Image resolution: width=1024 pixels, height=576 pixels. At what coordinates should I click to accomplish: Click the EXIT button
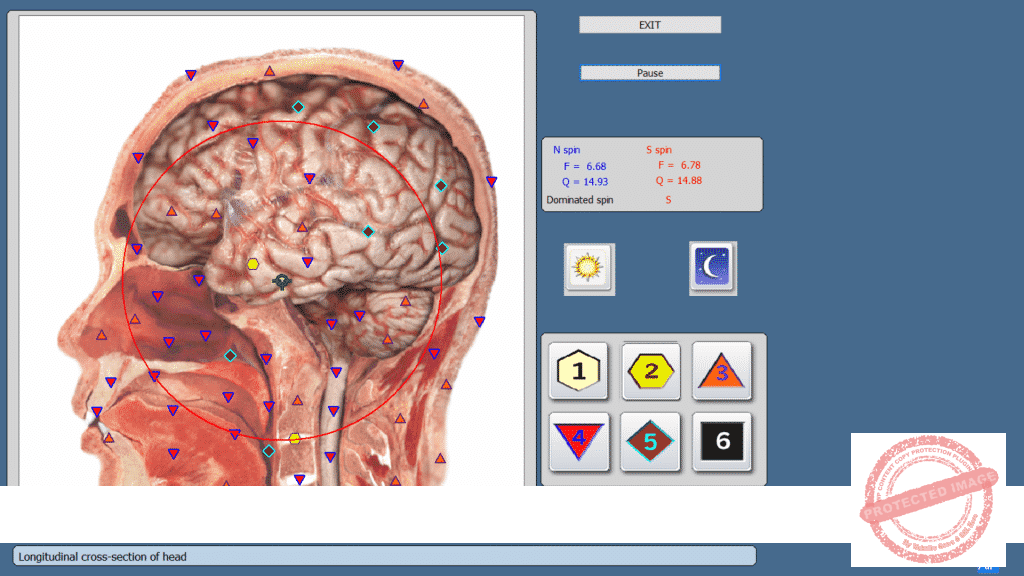pos(650,25)
